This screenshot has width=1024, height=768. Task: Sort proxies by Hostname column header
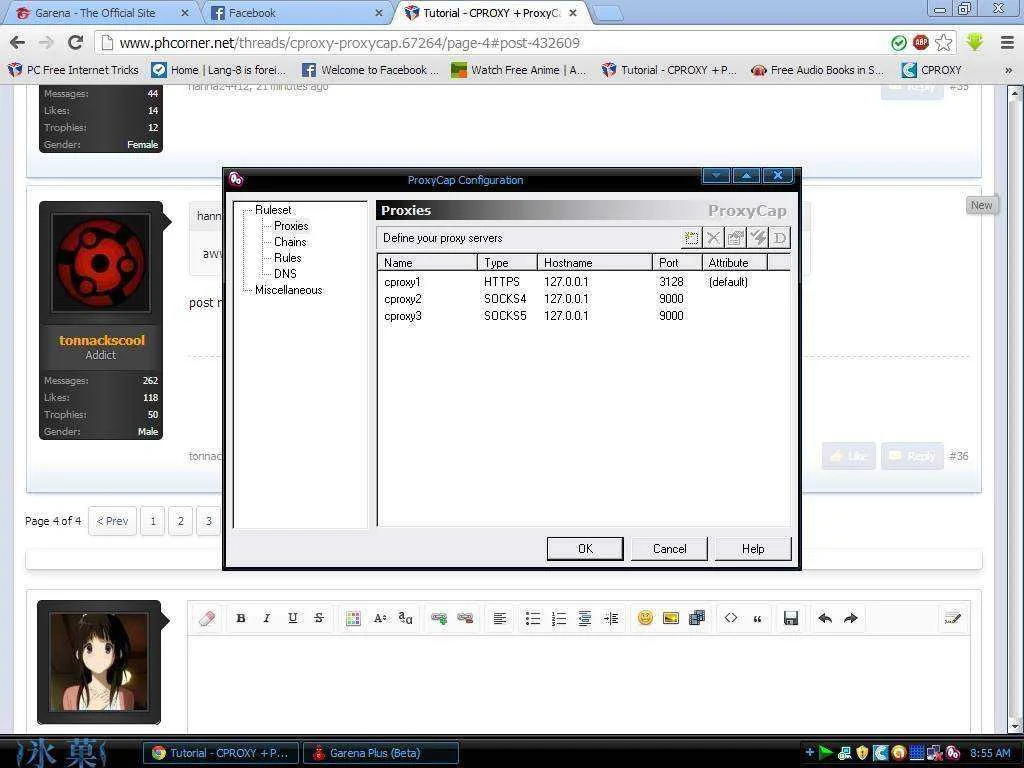[594, 263]
